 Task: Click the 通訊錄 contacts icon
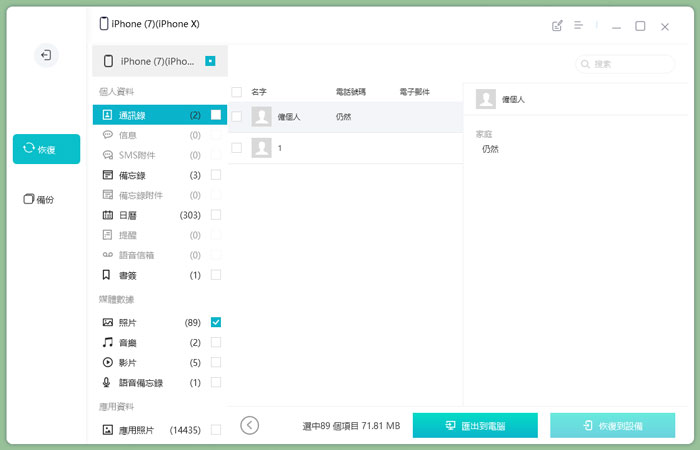(x=108, y=115)
